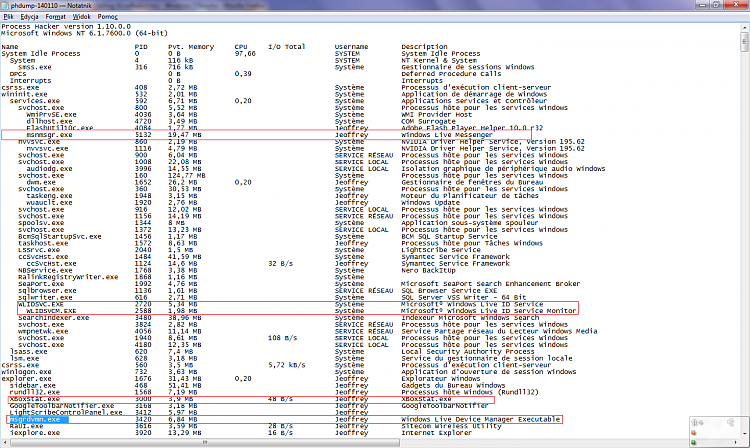Click the 'Nero BackItUp' description
The width and height of the screenshot is (750, 448).
428,270
